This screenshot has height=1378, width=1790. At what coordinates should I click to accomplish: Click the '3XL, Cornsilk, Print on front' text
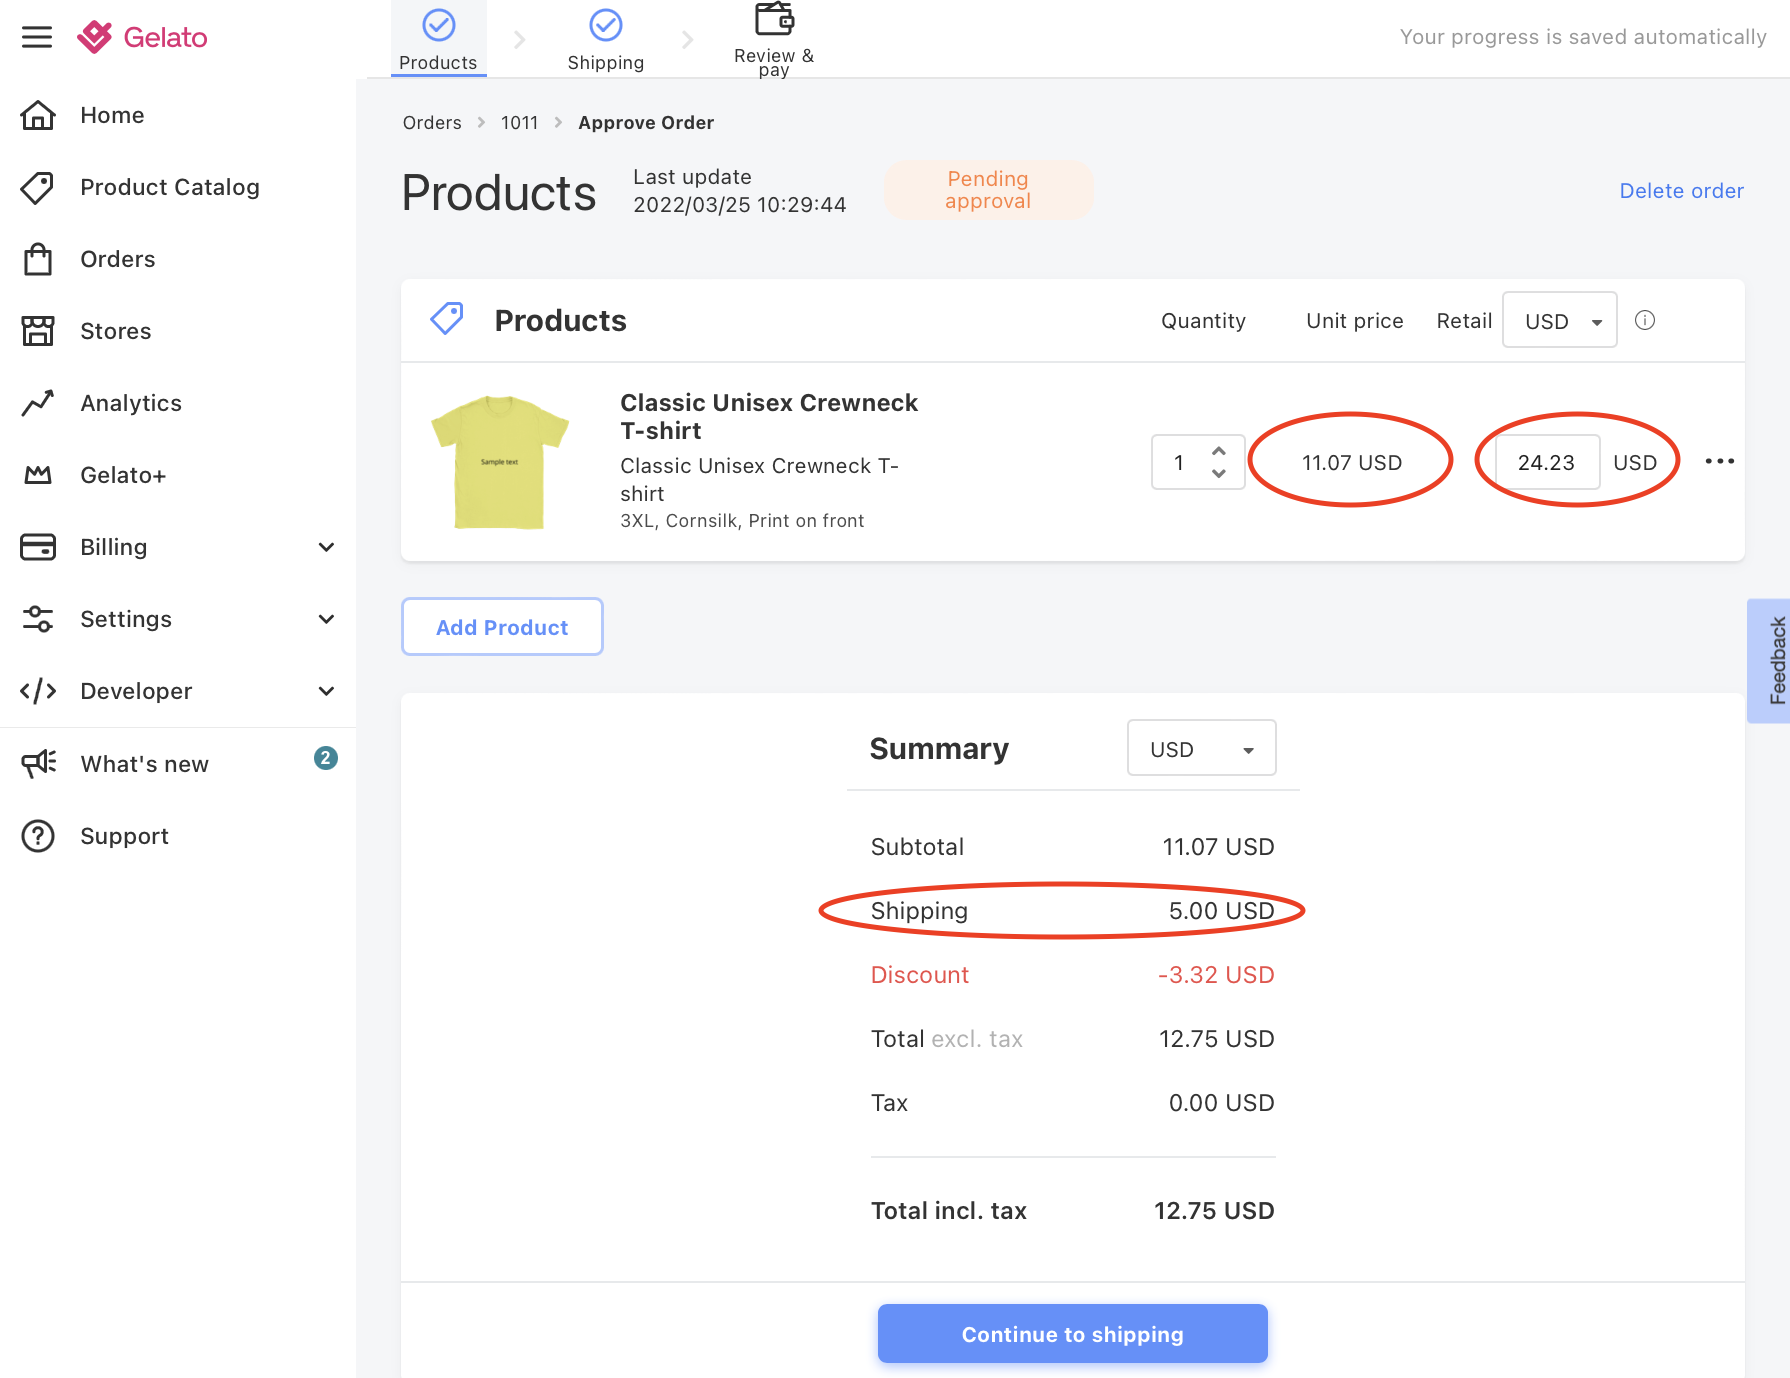(x=742, y=521)
